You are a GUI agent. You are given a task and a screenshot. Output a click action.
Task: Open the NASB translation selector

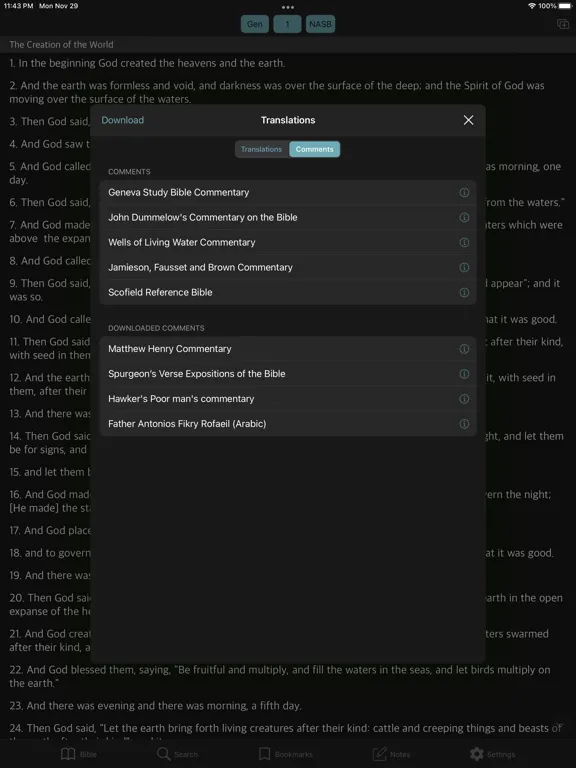[x=320, y=24]
